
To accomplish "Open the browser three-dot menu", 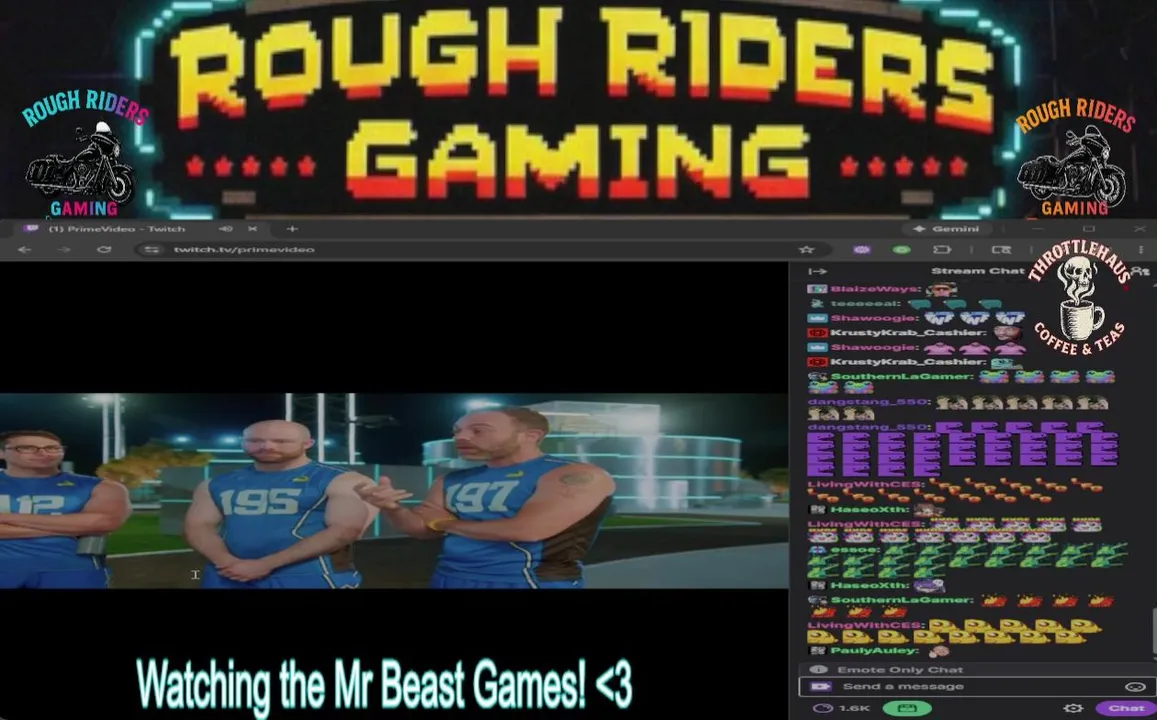I will (1141, 249).
